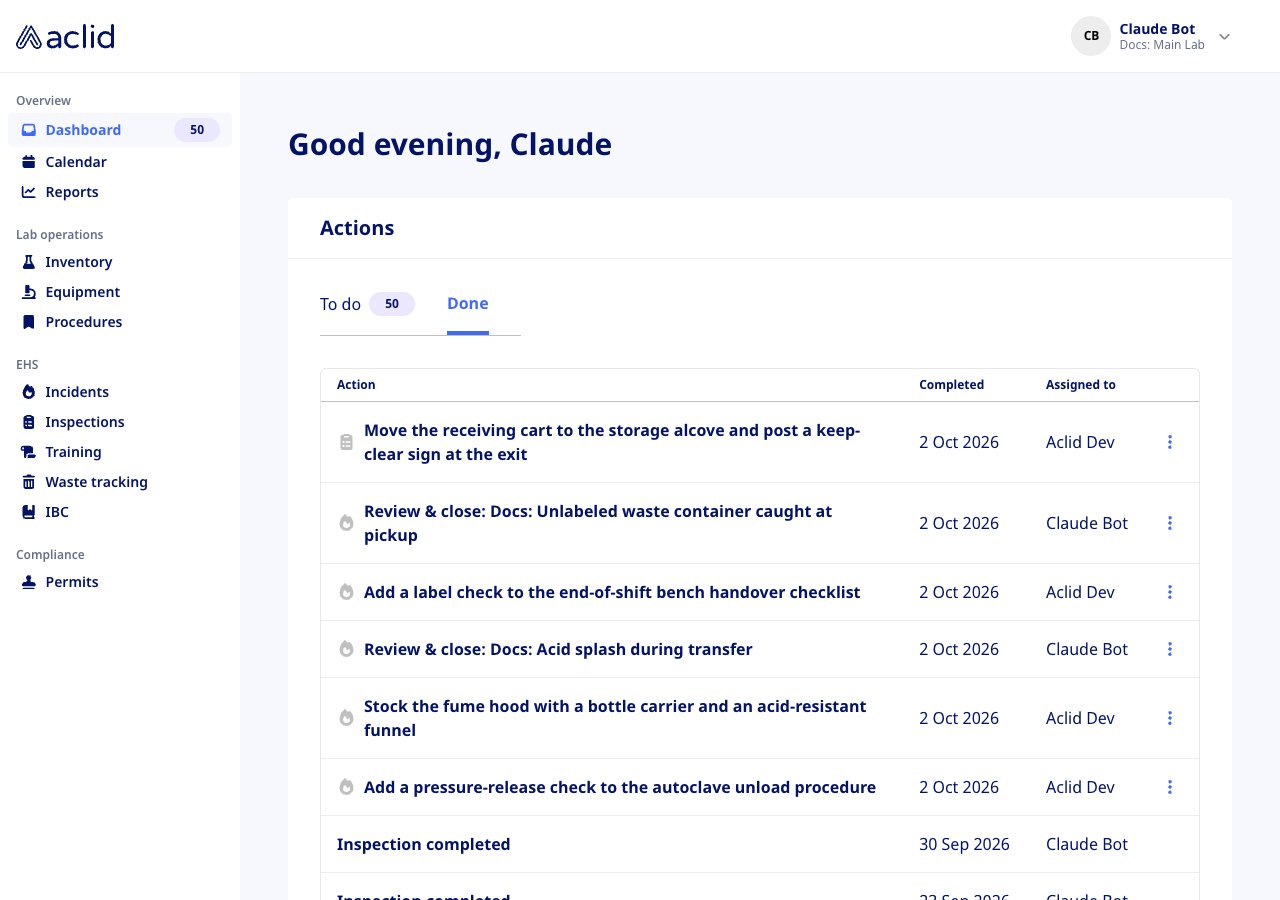
Task: Open 'Move the receiving cart' action link
Action: click(x=612, y=442)
